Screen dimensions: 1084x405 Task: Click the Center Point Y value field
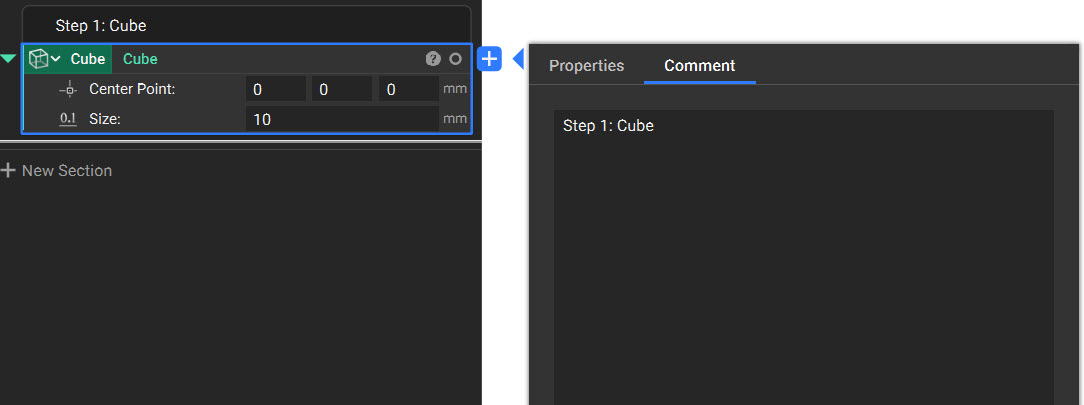(x=342, y=90)
